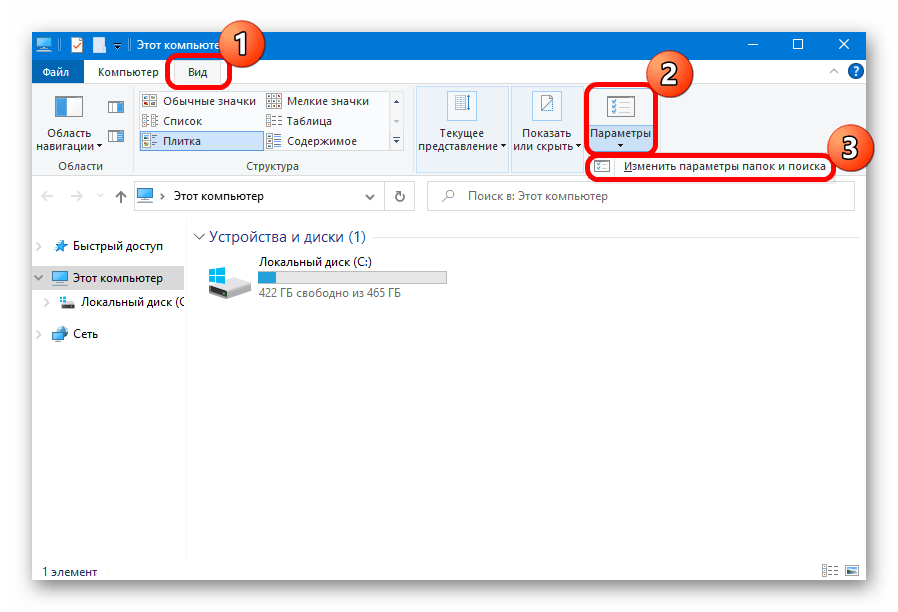Click the C: drive capacity bar
This screenshot has height=612, width=898.
352,278
